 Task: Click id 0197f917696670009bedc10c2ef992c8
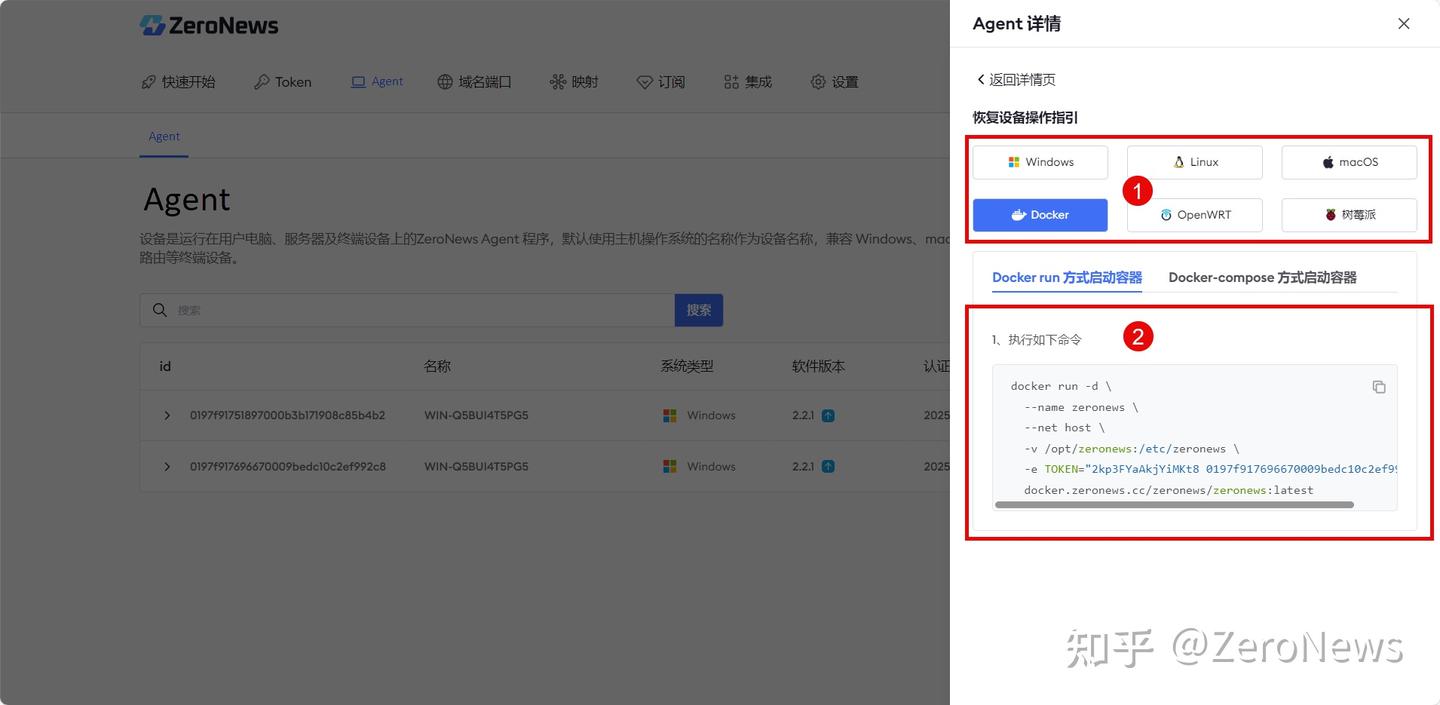tap(288, 466)
